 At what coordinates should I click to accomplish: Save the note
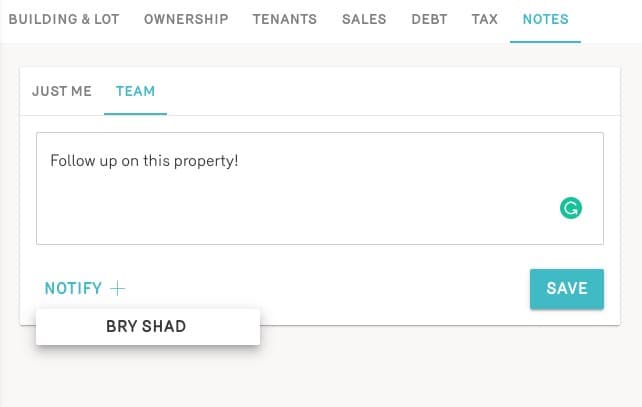[566, 289]
